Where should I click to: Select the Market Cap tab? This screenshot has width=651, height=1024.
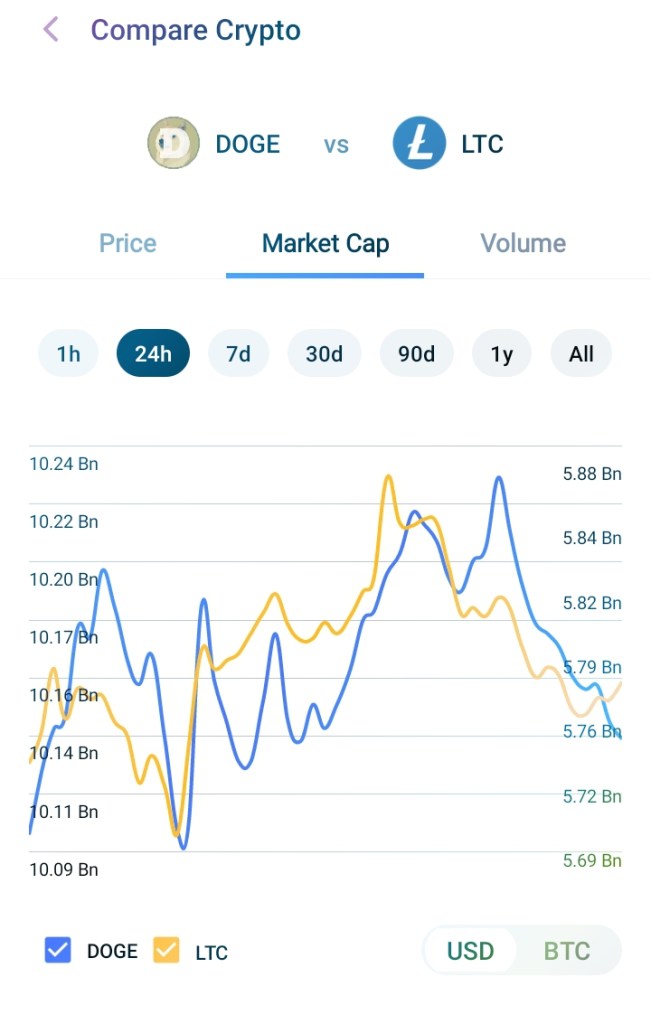[325, 243]
